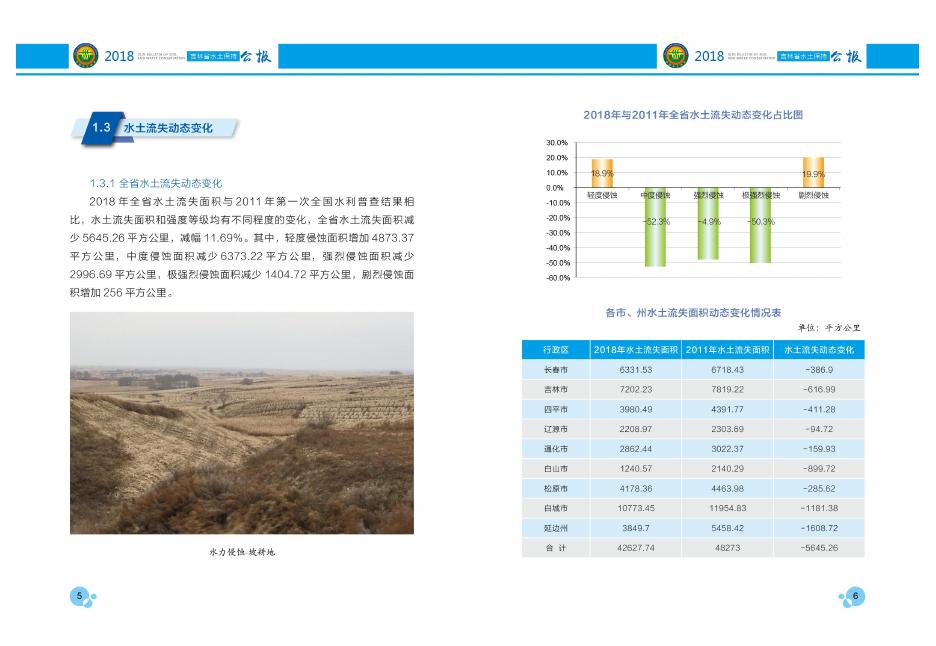936x646 pixels.
Task: Click the page number 6 badge
Action: (856, 596)
